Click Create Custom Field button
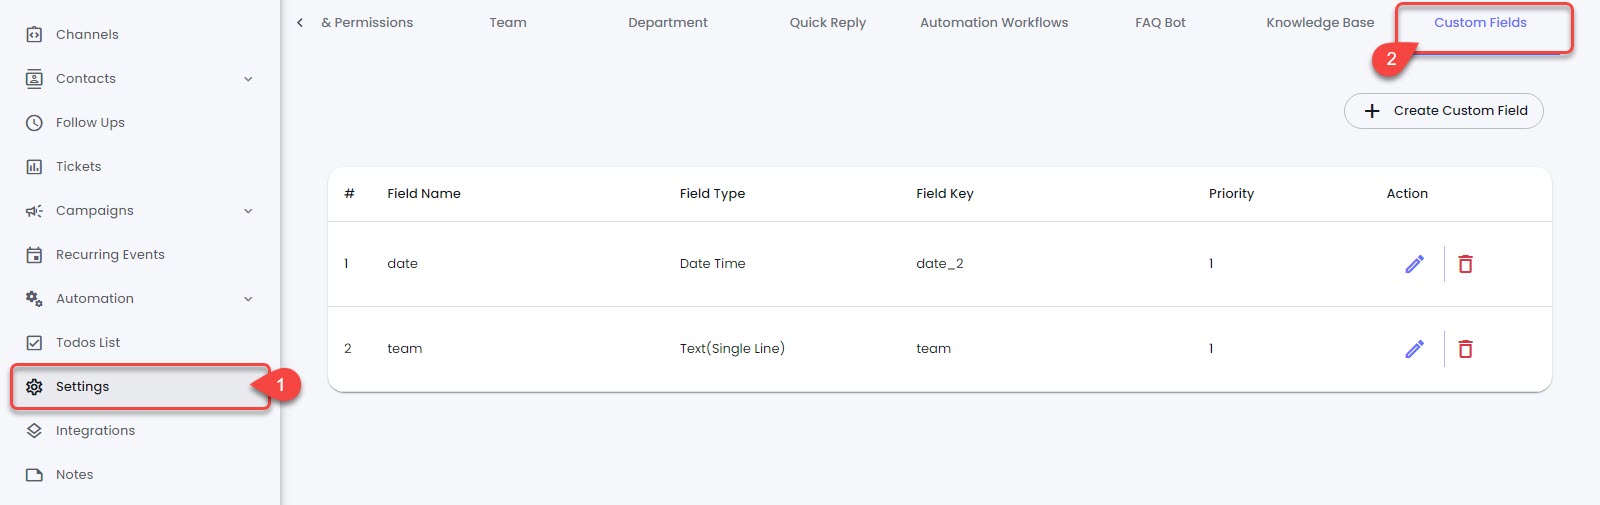This screenshot has height=505, width=1600. 1443,111
